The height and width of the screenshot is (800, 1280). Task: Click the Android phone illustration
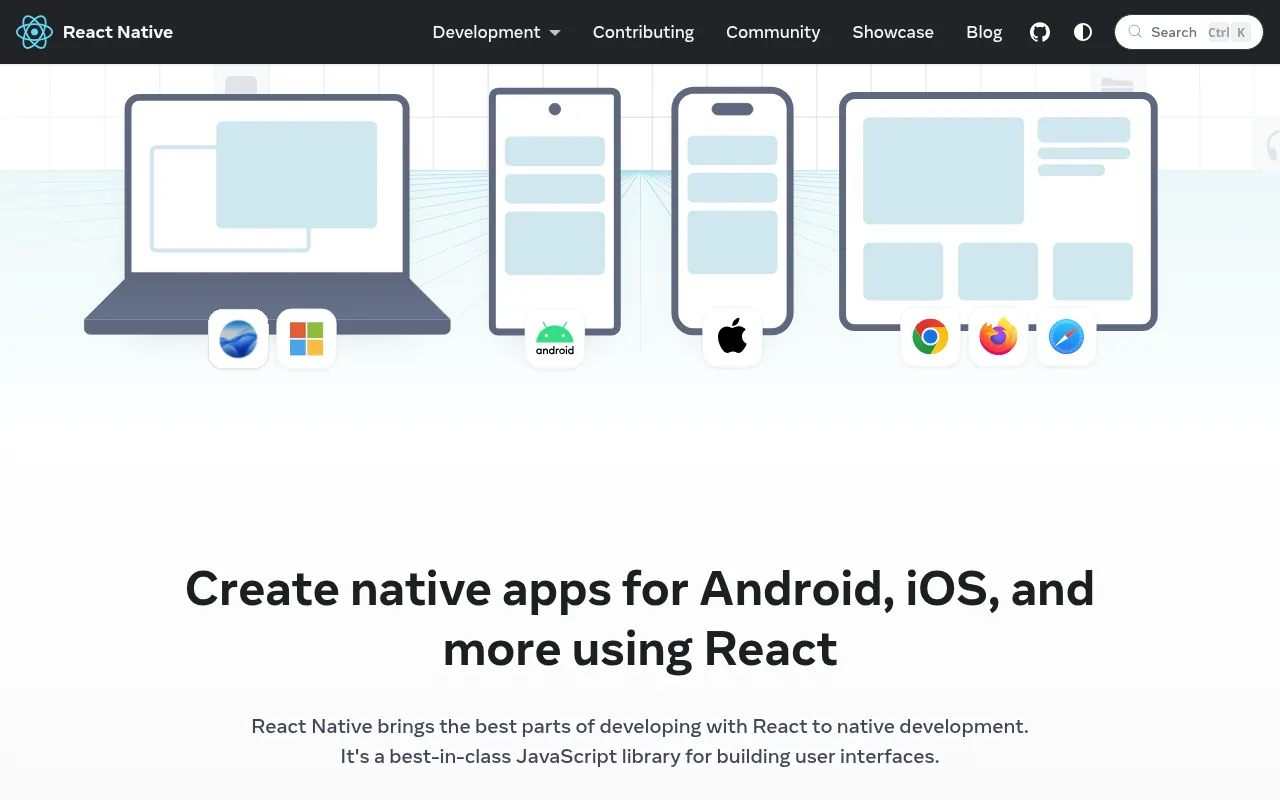(555, 211)
